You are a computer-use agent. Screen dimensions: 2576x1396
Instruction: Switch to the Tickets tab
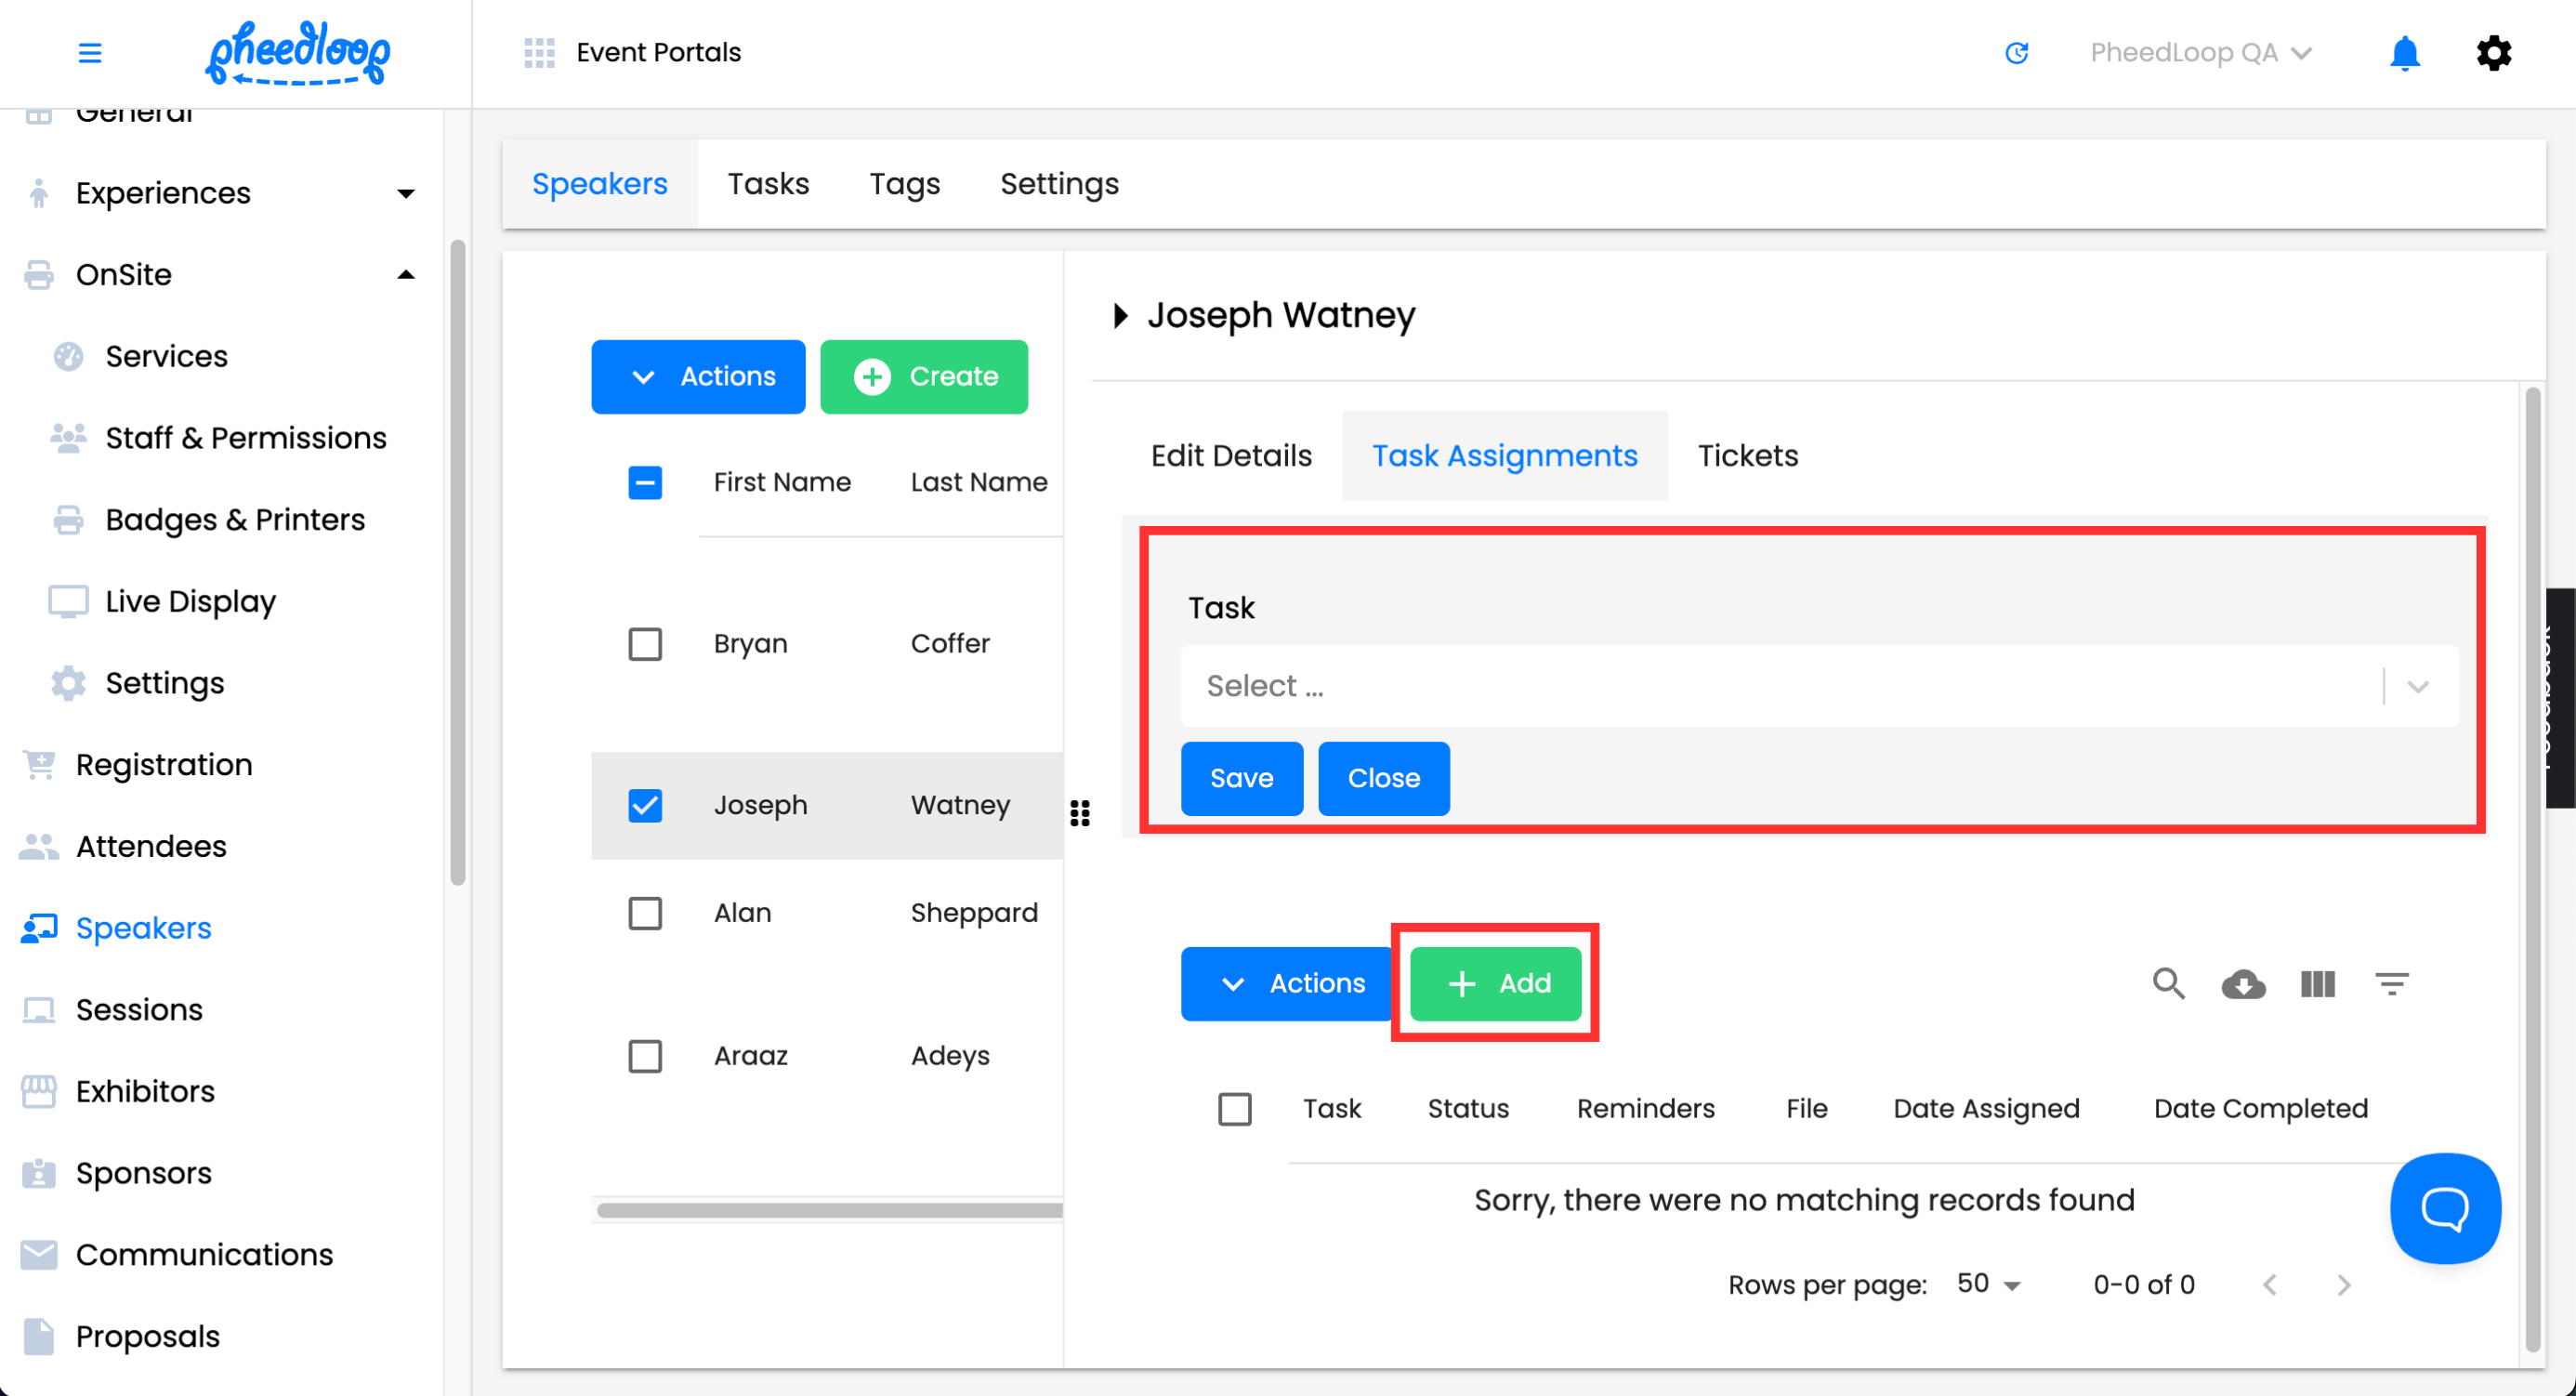coord(1747,456)
